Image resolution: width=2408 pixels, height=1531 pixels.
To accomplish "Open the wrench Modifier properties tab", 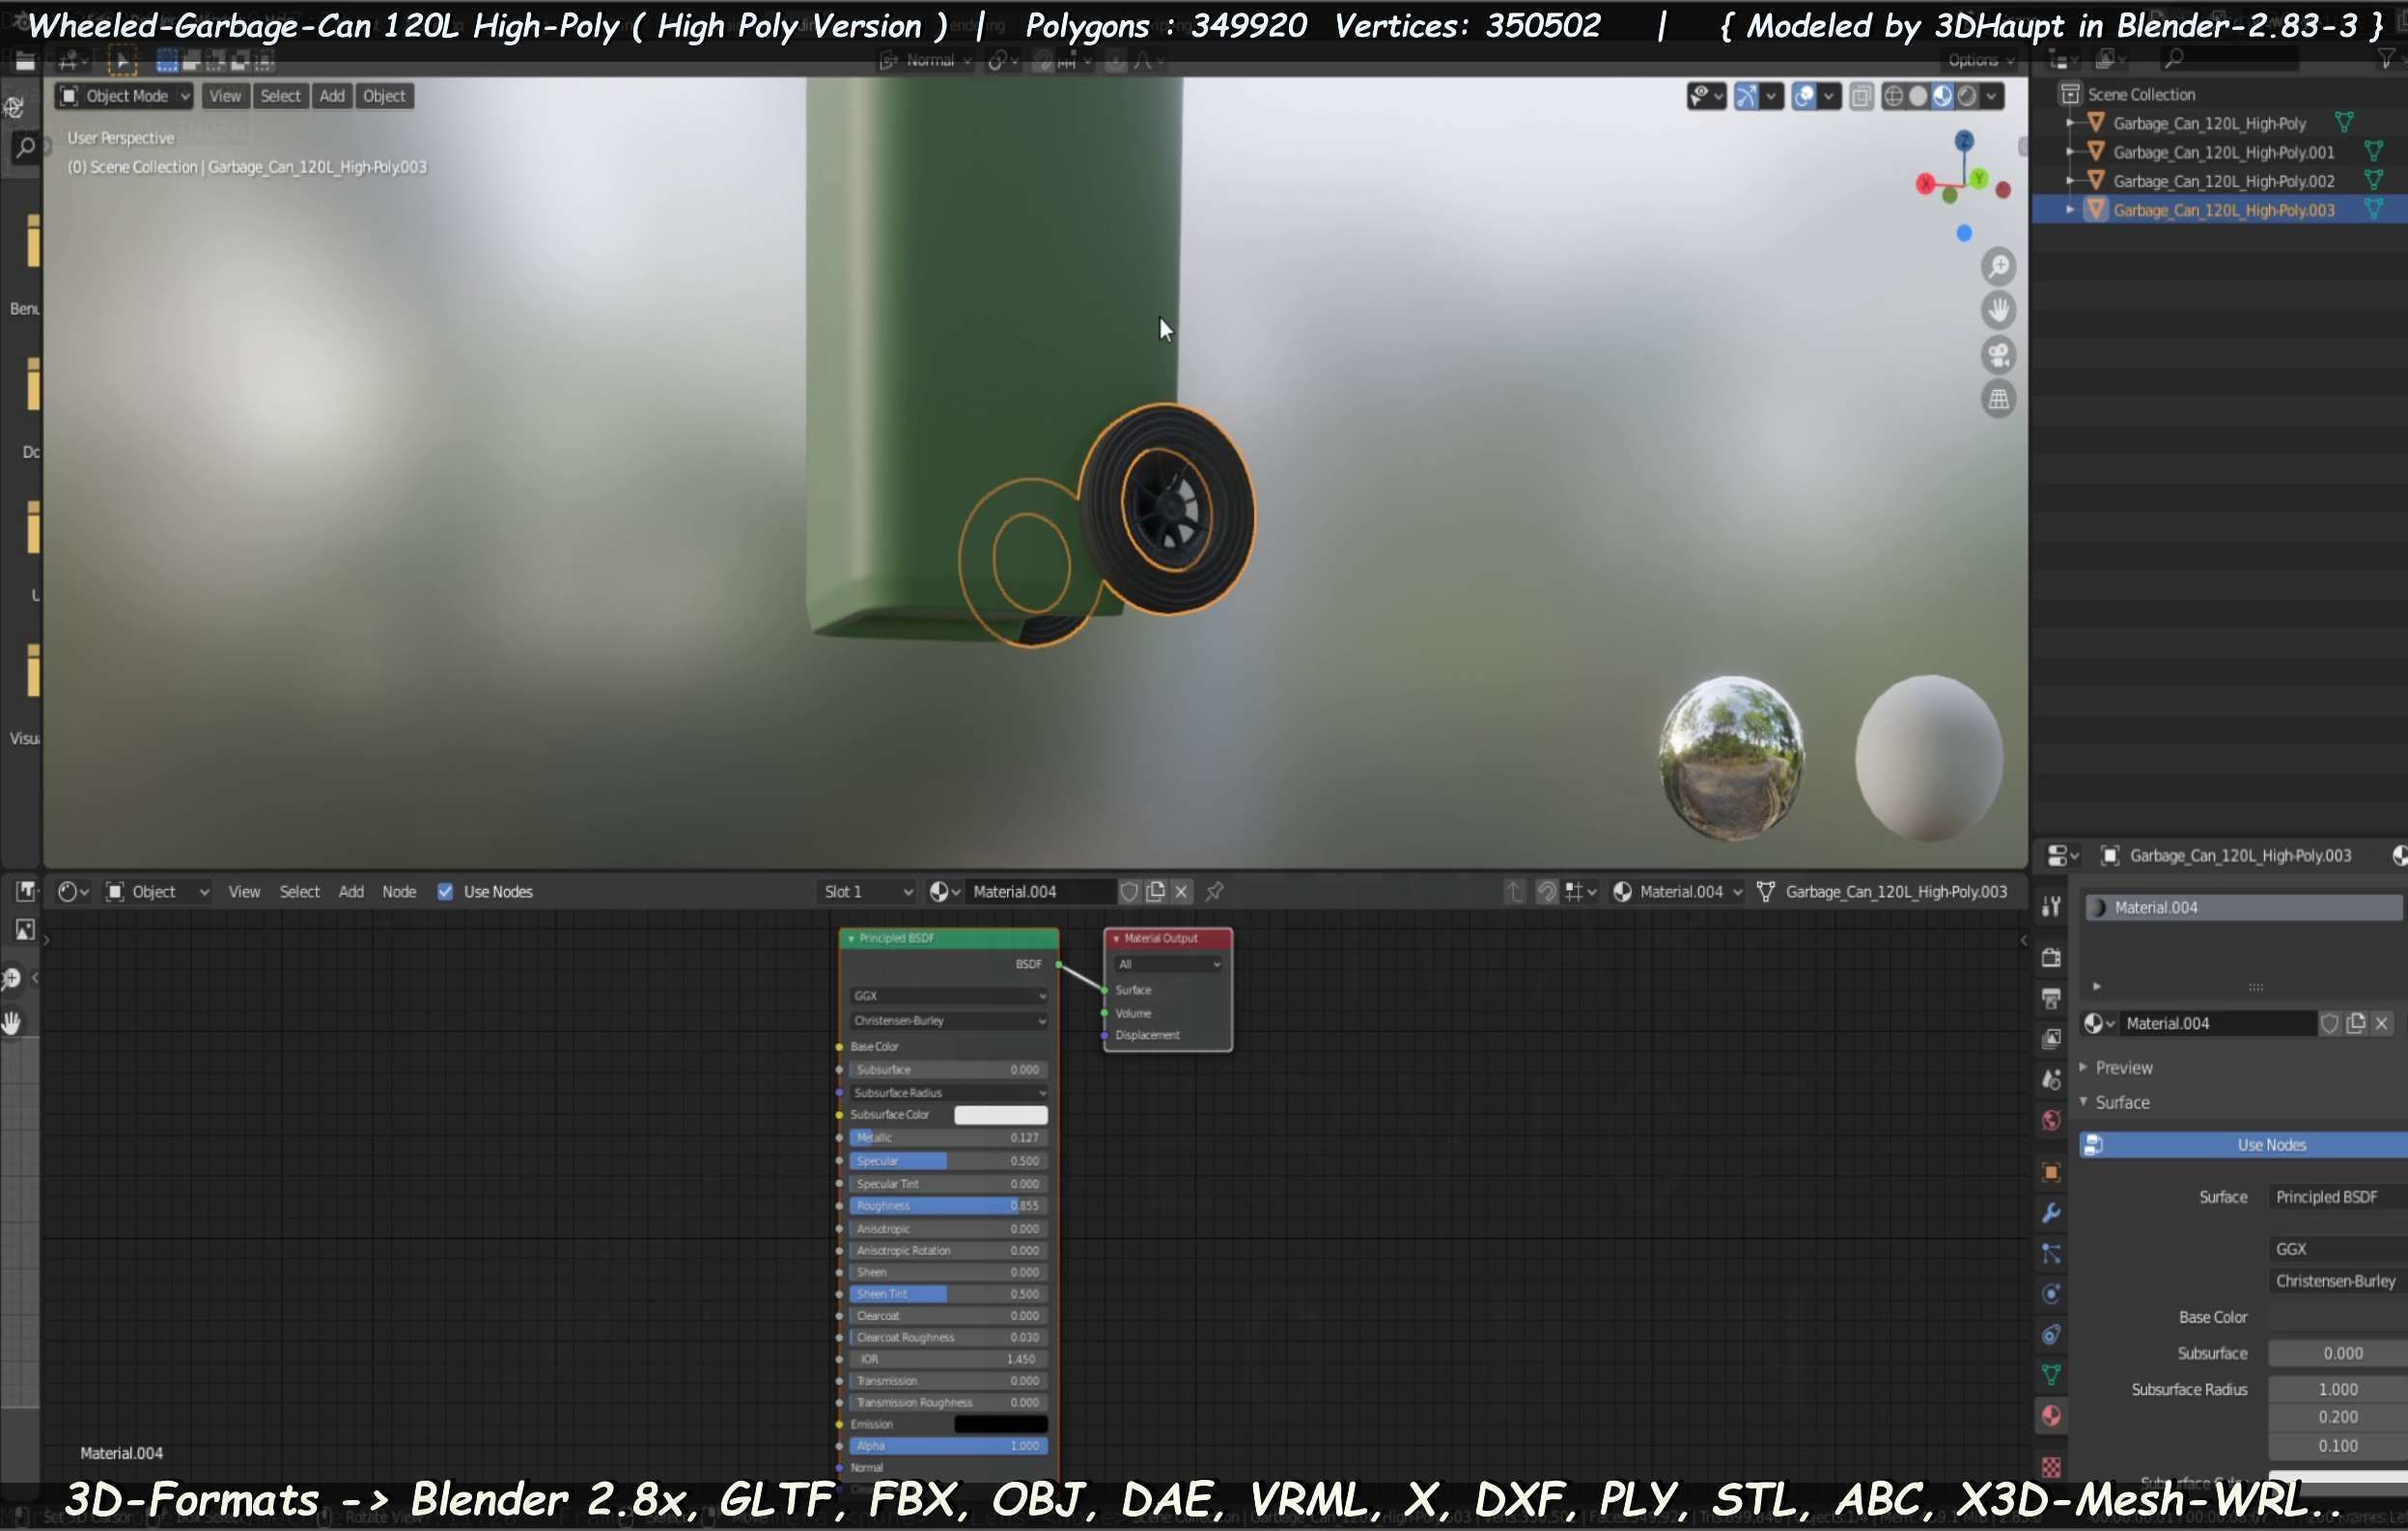I will 2051,1213.
